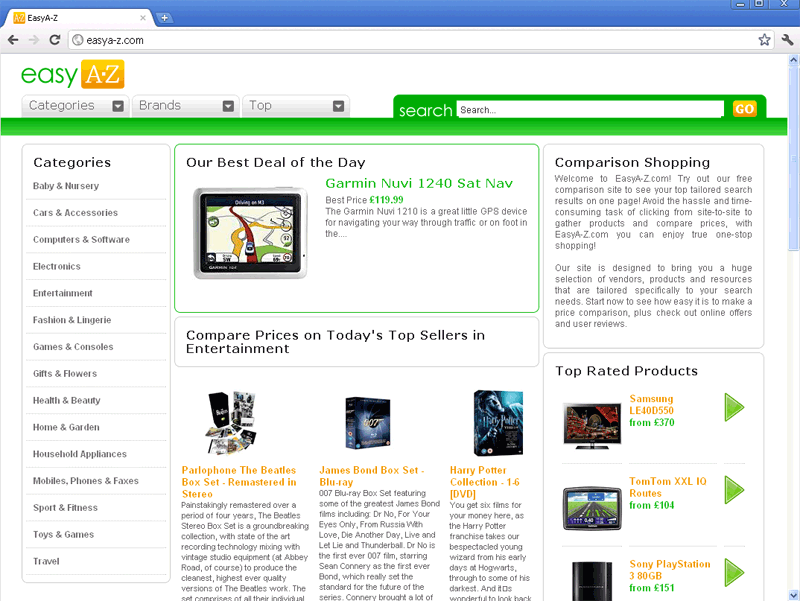Screen dimensions: 800x601
Task: Click the EasyA-Z logo
Action: point(73,76)
